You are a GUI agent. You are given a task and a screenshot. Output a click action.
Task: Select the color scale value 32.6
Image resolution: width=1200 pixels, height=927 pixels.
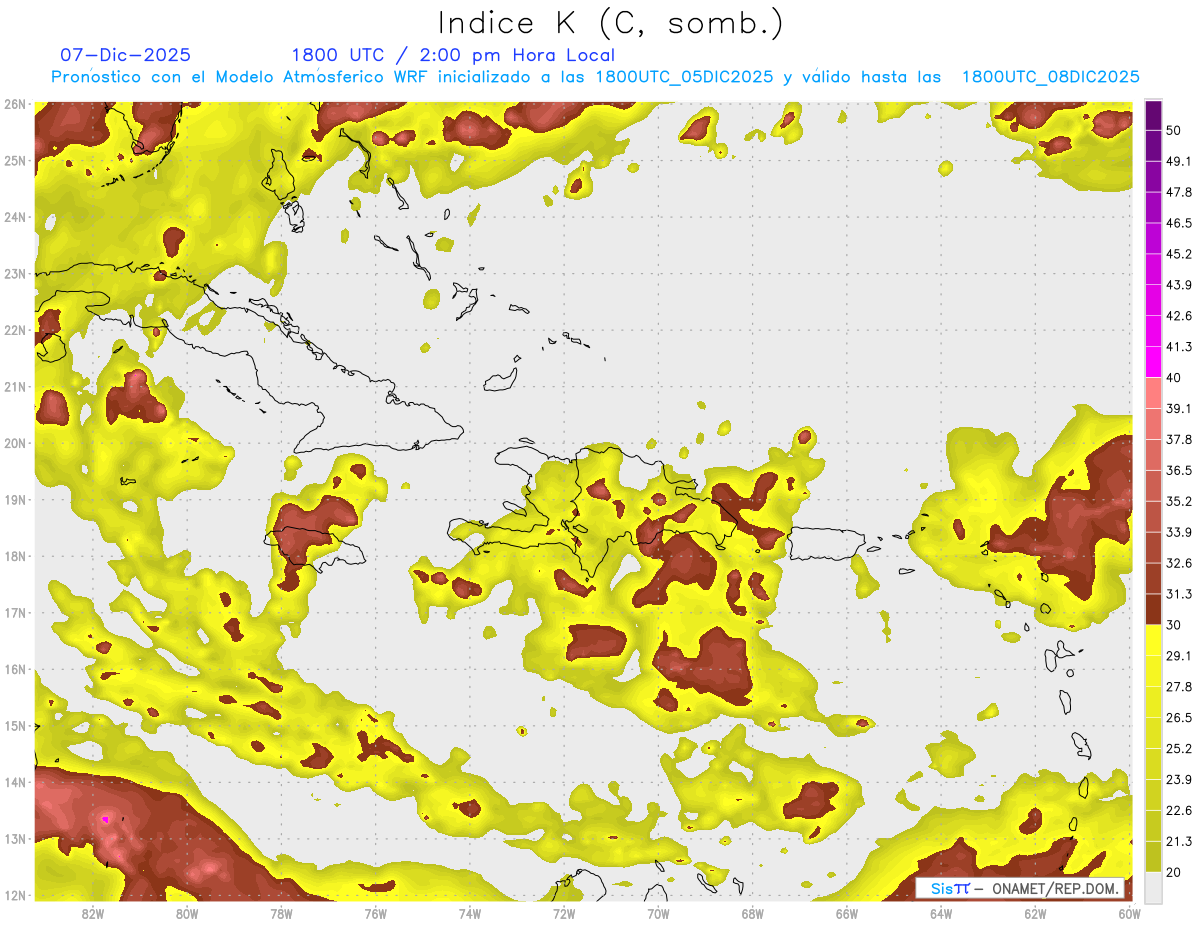click(1179, 563)
